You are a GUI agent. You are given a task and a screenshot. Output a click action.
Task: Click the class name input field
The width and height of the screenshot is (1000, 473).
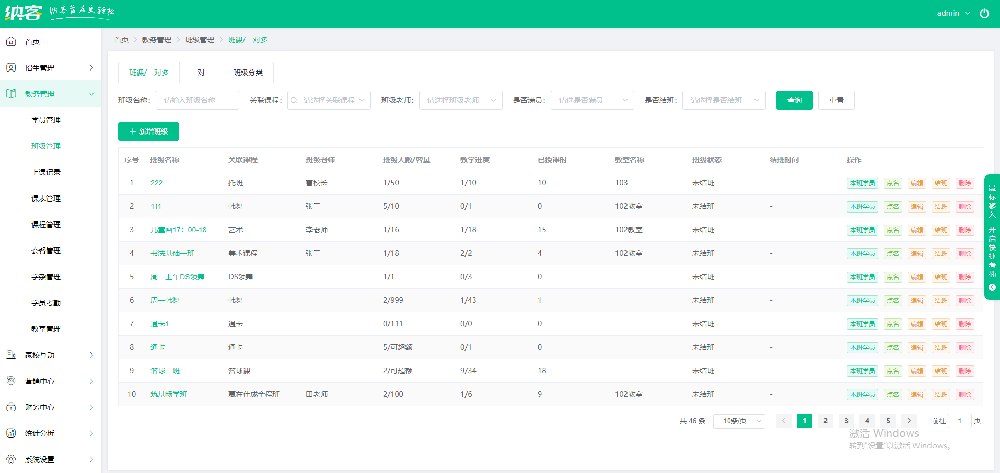click(x=197, y=101)
